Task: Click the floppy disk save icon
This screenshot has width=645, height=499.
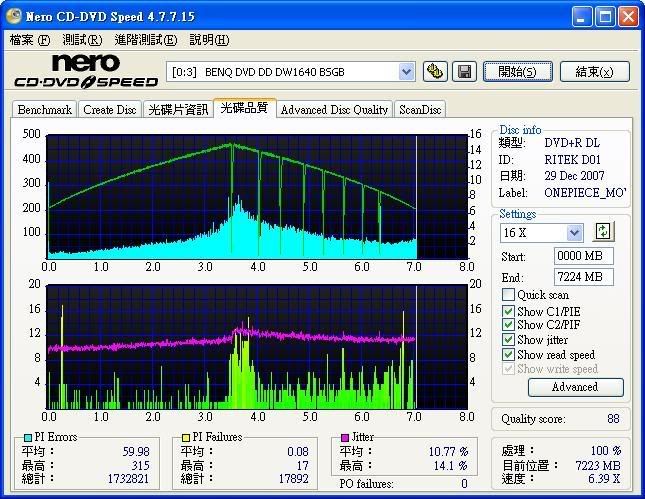Action: 463,71
